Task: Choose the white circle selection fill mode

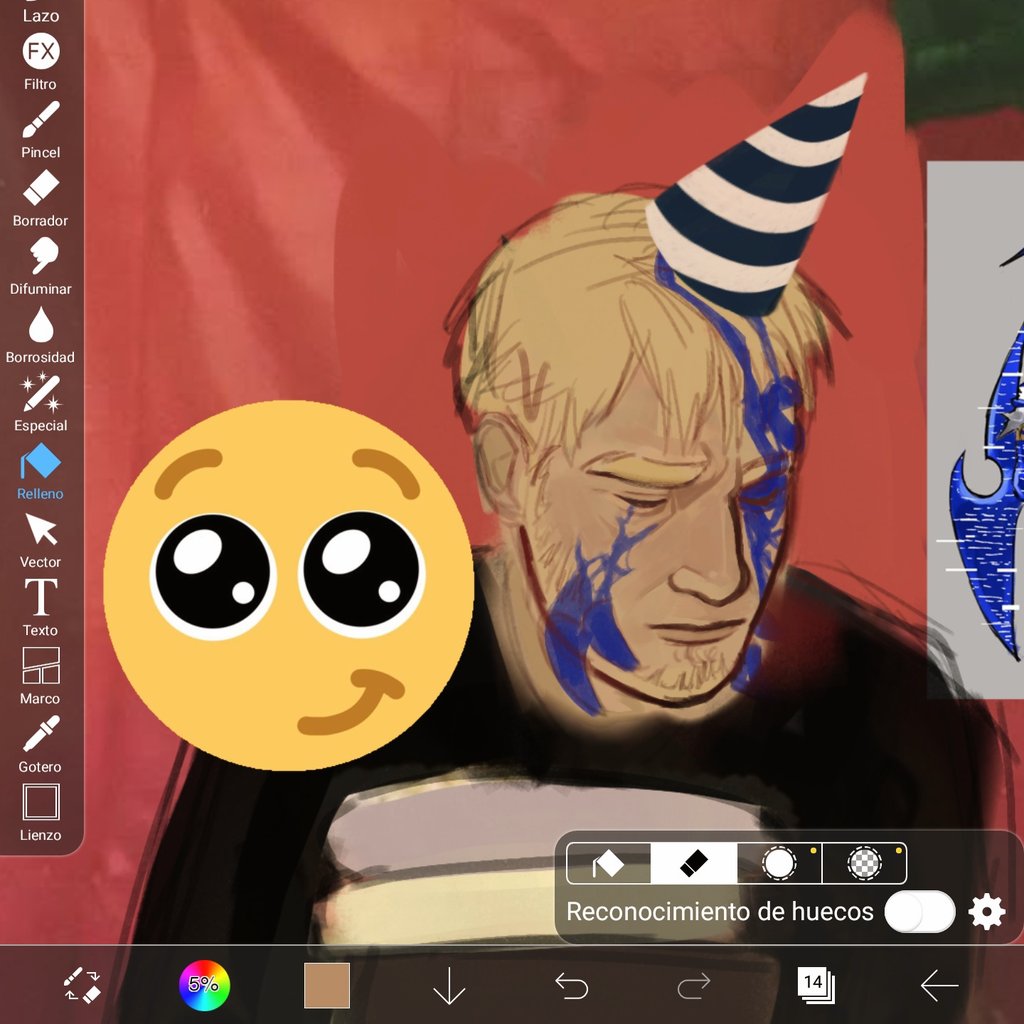Action: 779,863
